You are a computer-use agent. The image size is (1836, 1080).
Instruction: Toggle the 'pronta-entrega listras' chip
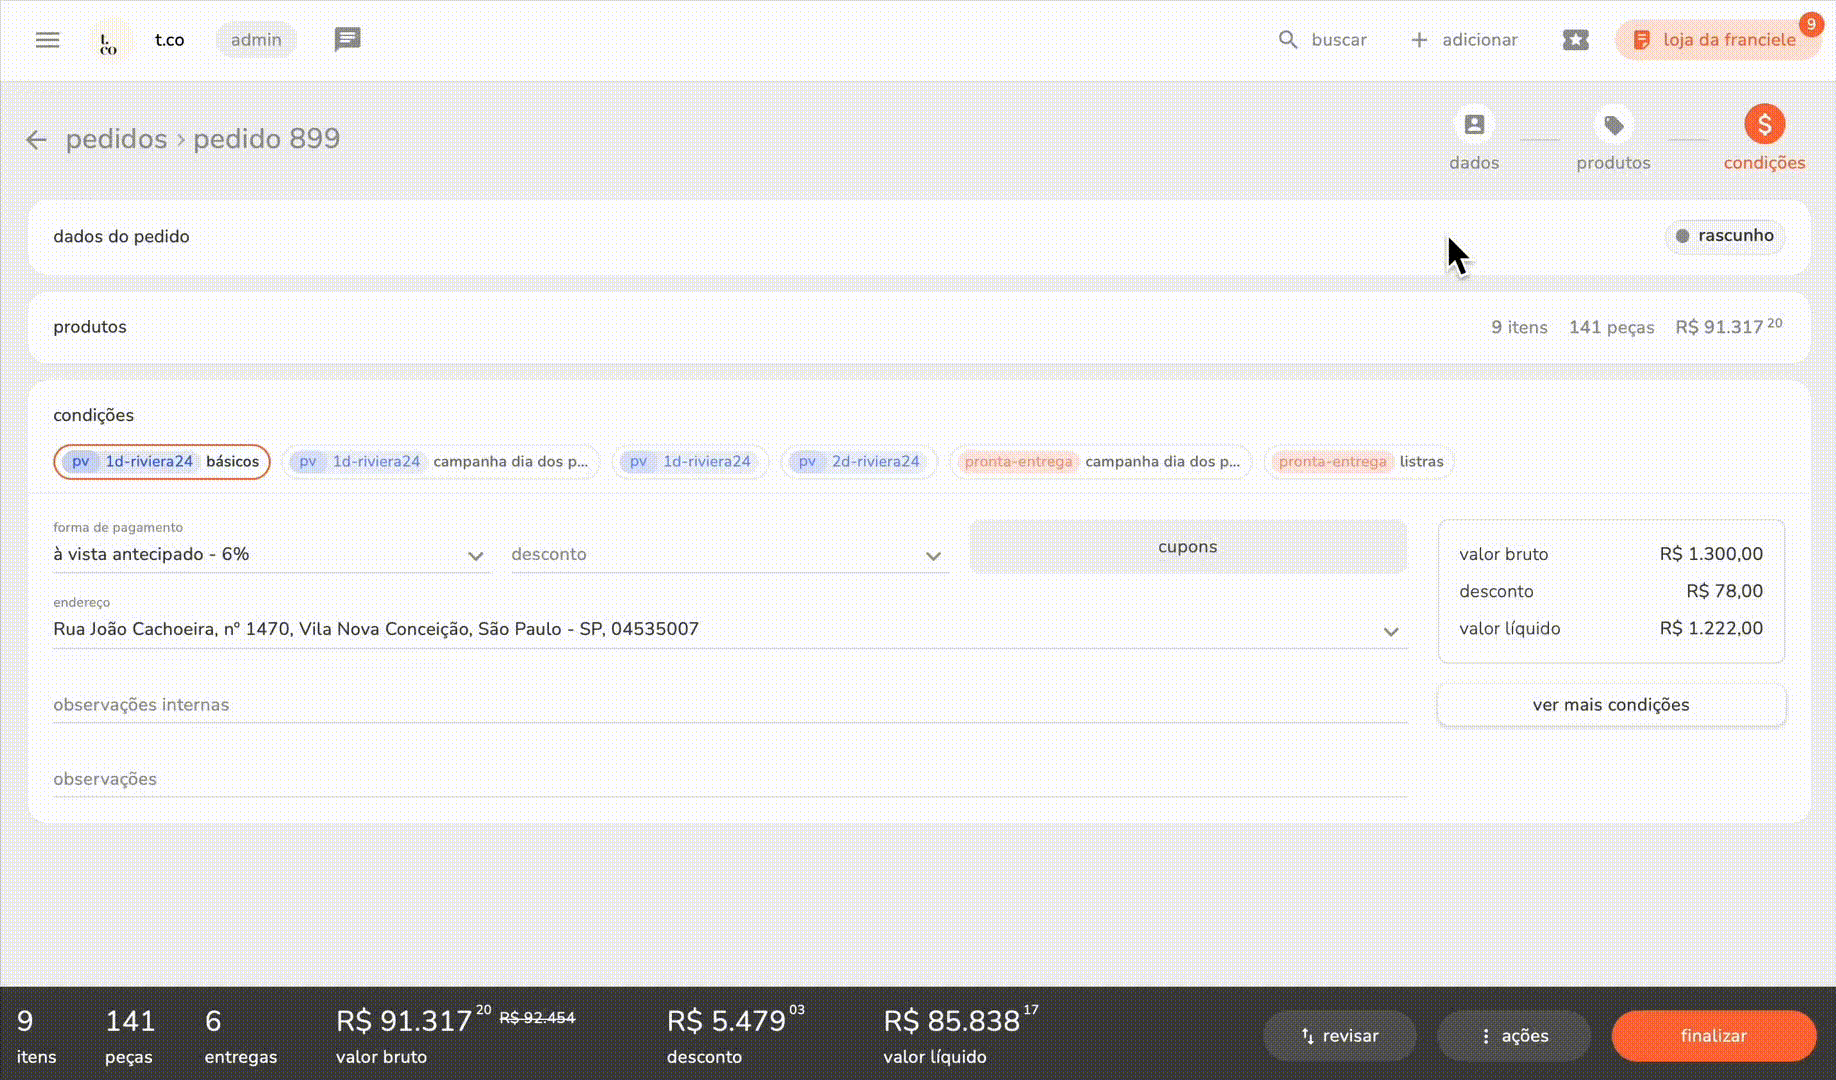(x=1358, y=461)
